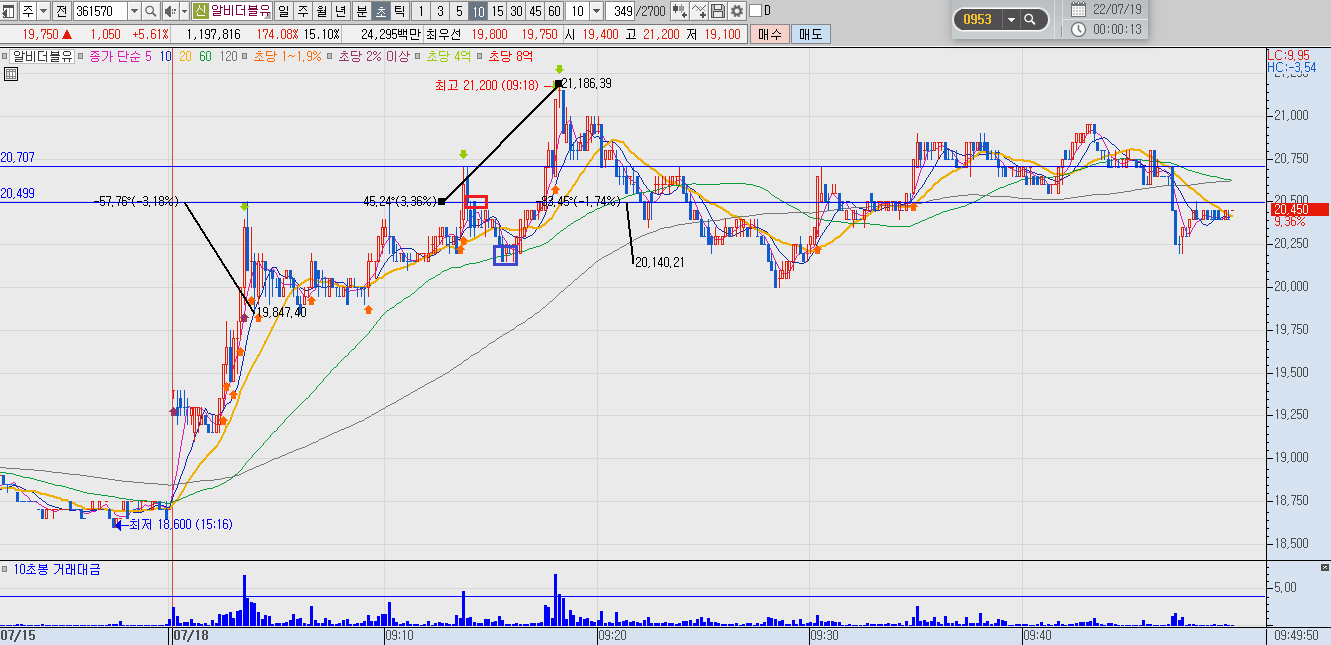Screen dimensions: 1331x645
Task: Click the 349 bar count input field
Action: [620, 11]
